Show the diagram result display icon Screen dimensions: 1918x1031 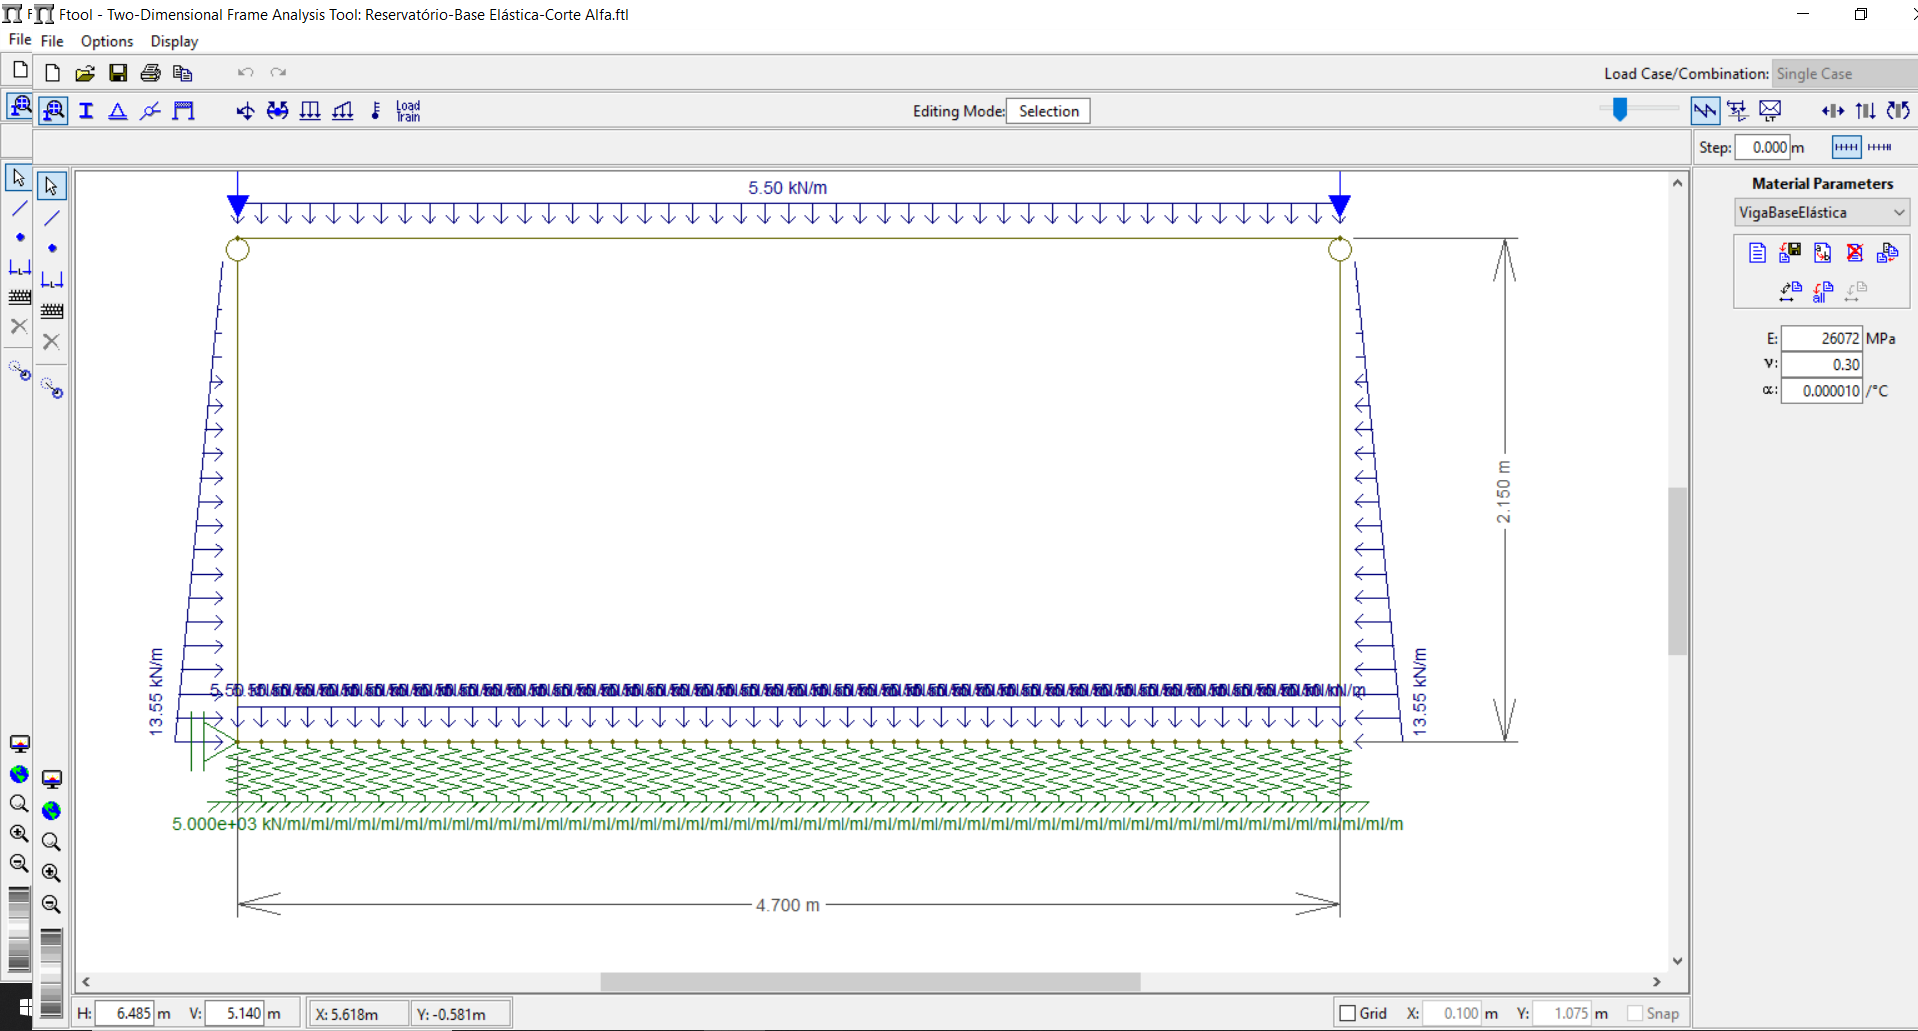[1705, 111]
